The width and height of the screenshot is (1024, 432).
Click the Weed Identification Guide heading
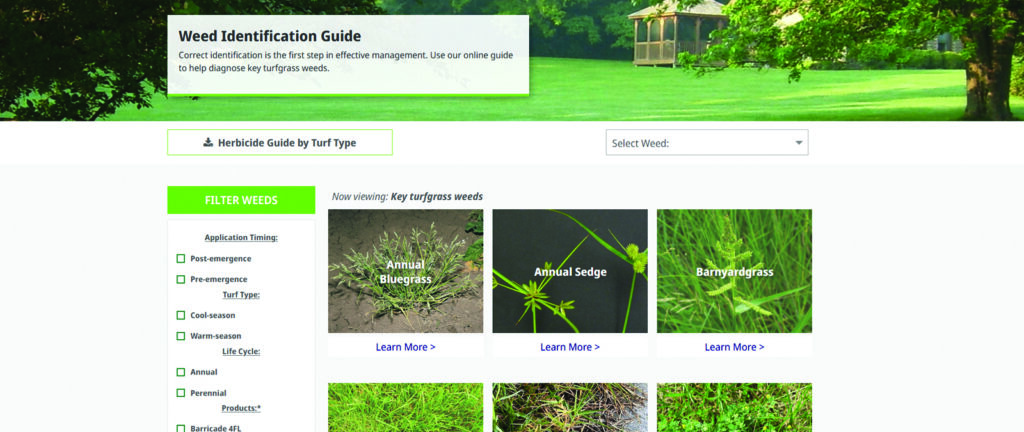click(x=270, y=37)
